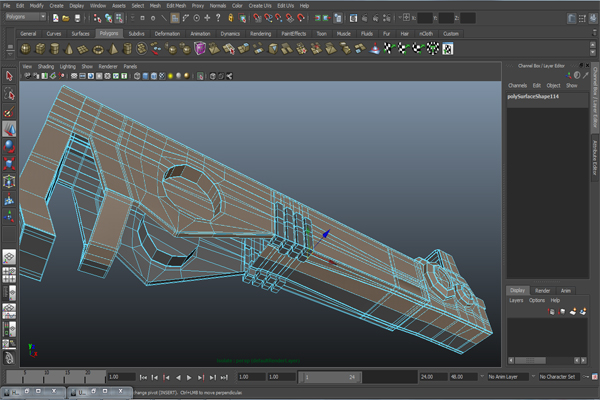
Task: Create a polygon pipe from the shelf
Action: pos(127,49)
